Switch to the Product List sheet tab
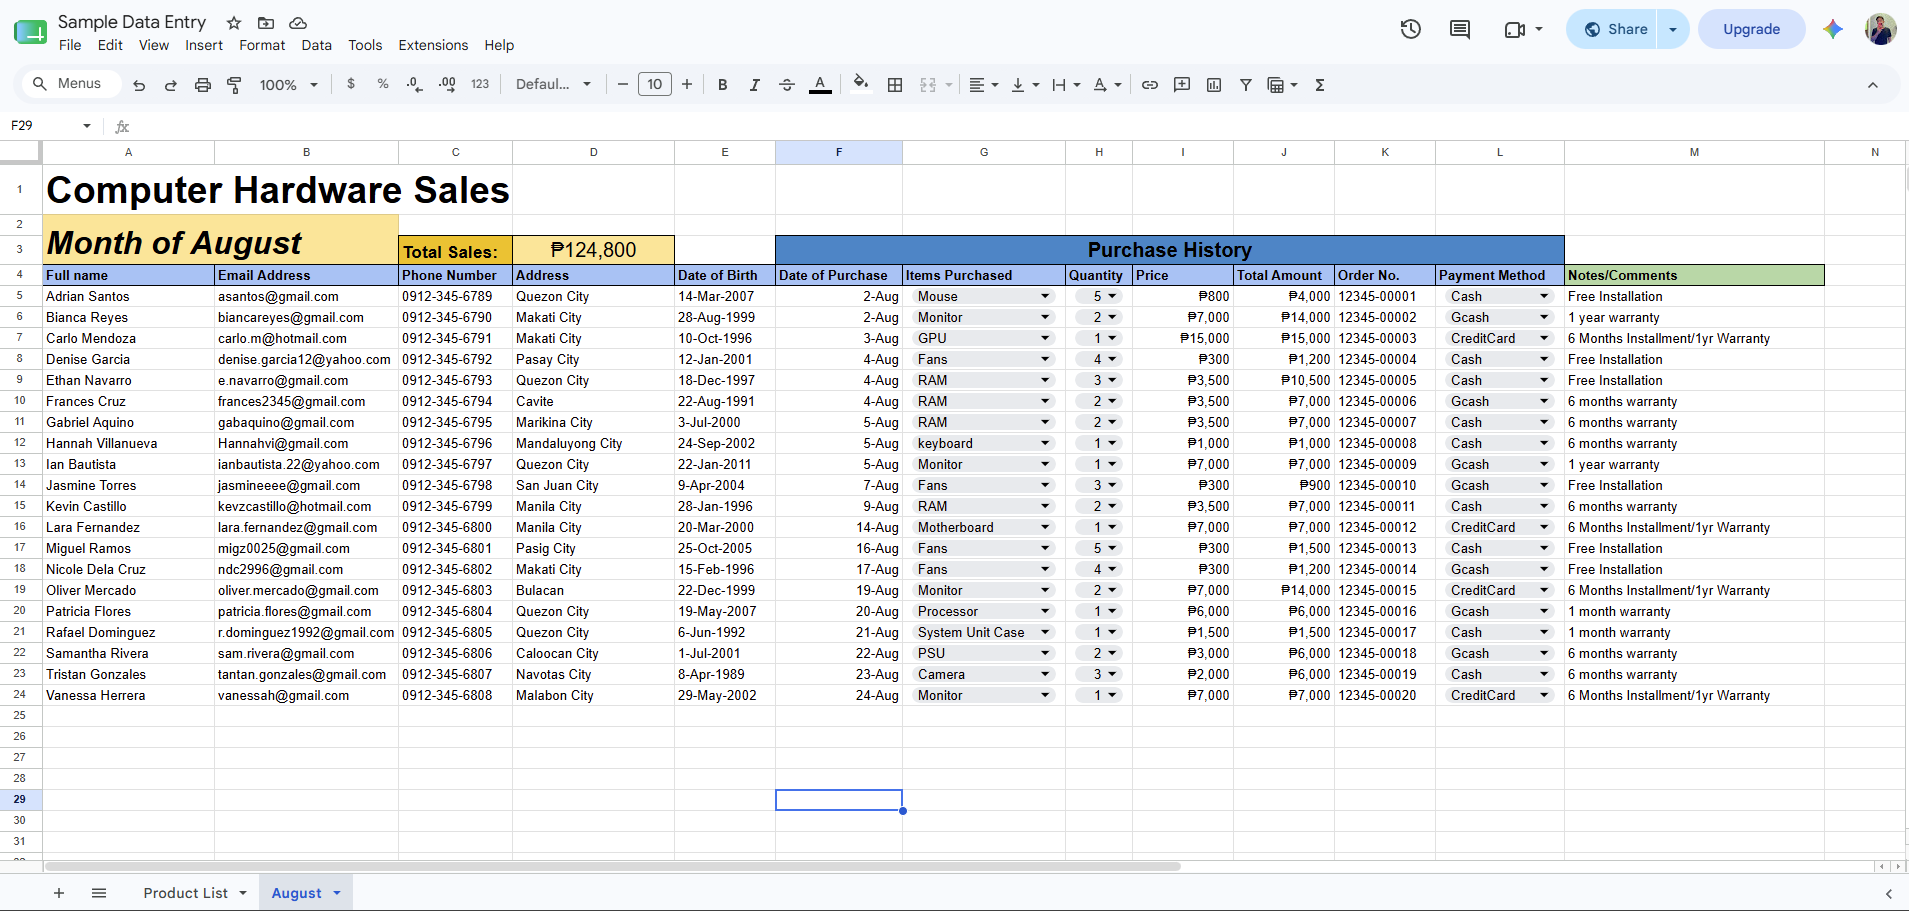Viewport: 1909px width, 911px height. click(186, 893)
